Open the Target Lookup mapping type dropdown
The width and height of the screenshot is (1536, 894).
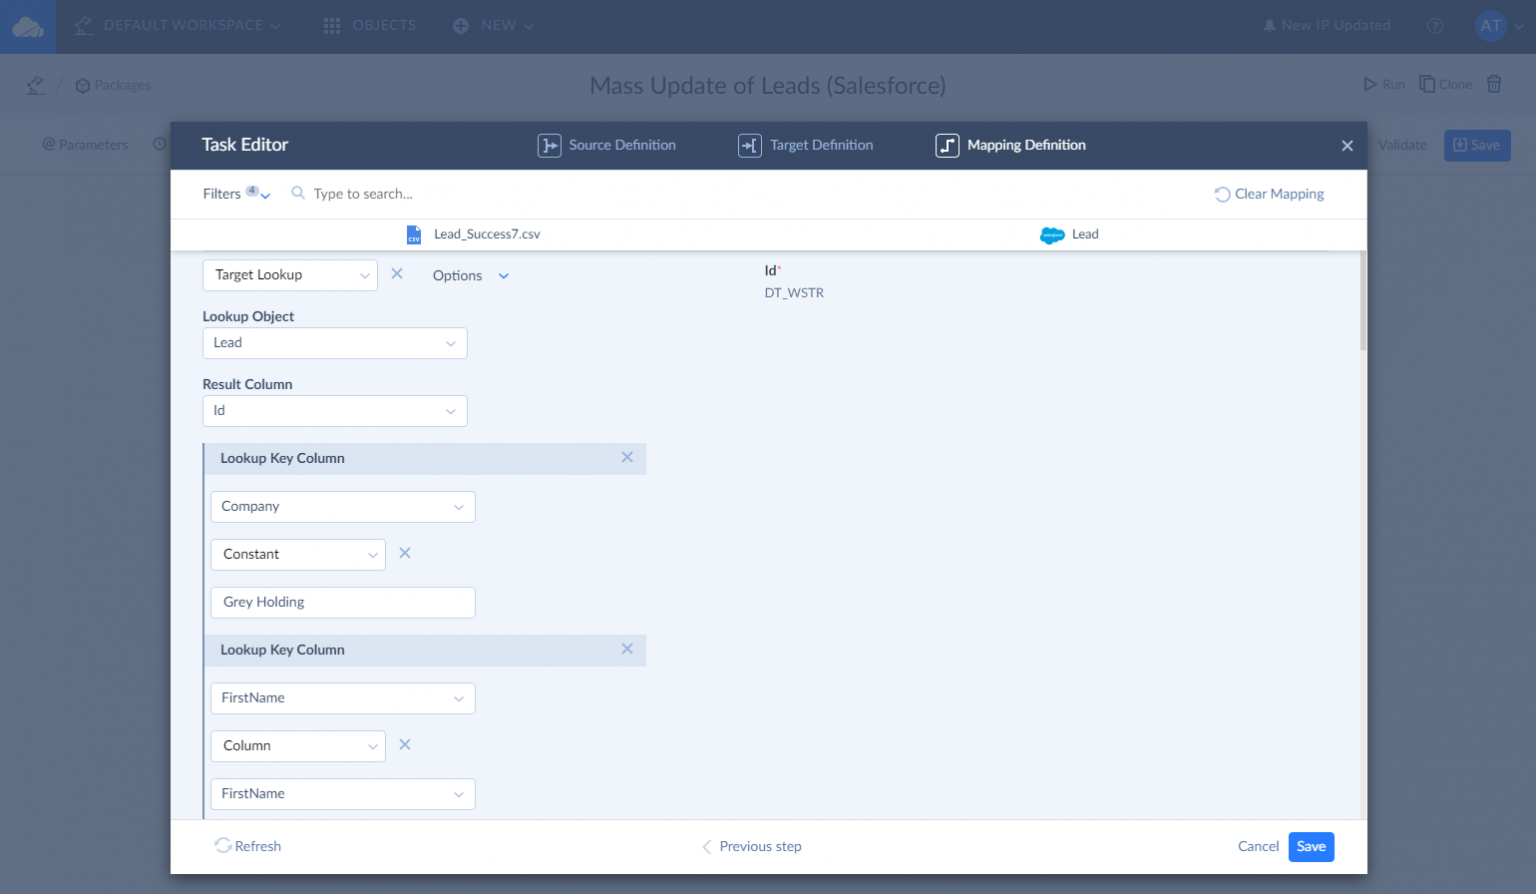[289, 275]
